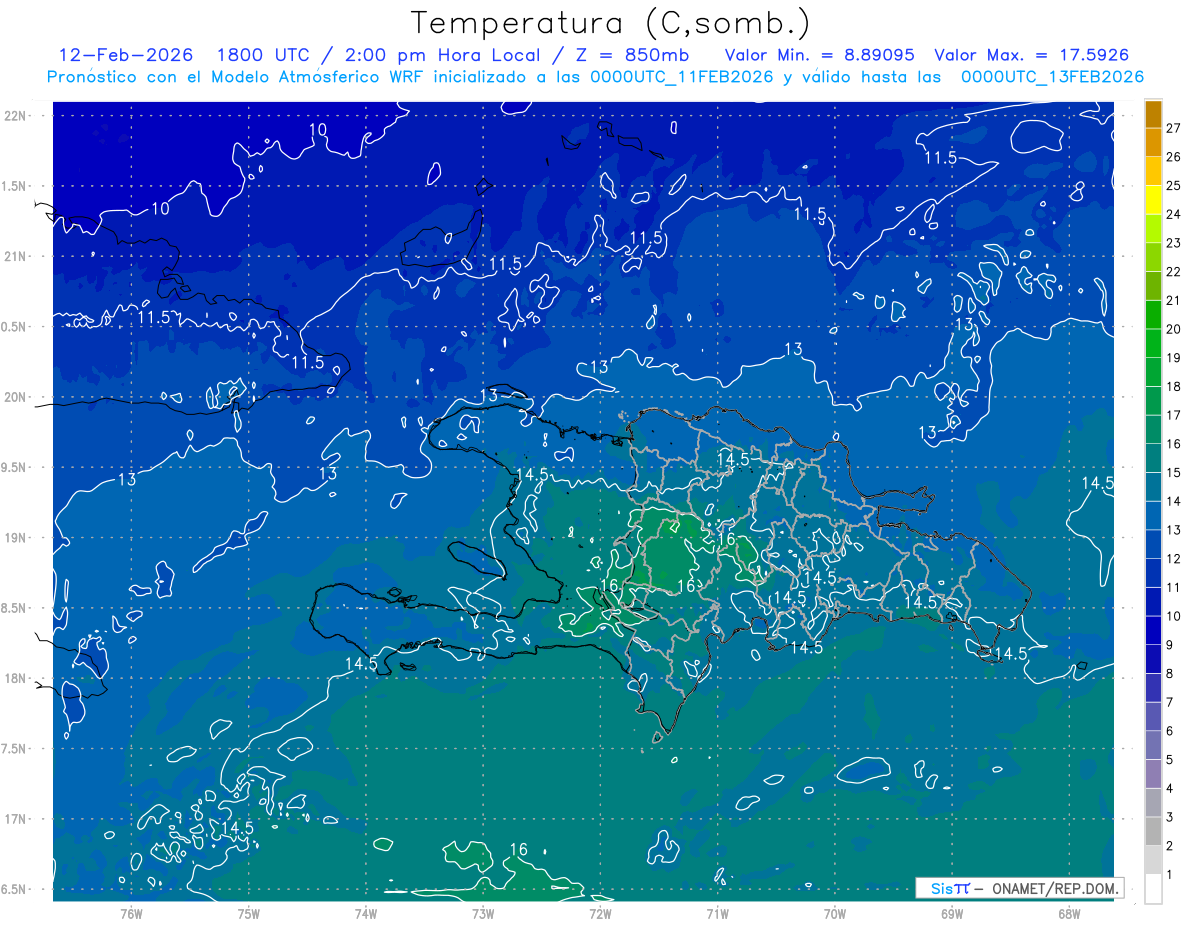Click color scale value label '1'
This screenshot has width=1200, height=927.
(1171, 876)
